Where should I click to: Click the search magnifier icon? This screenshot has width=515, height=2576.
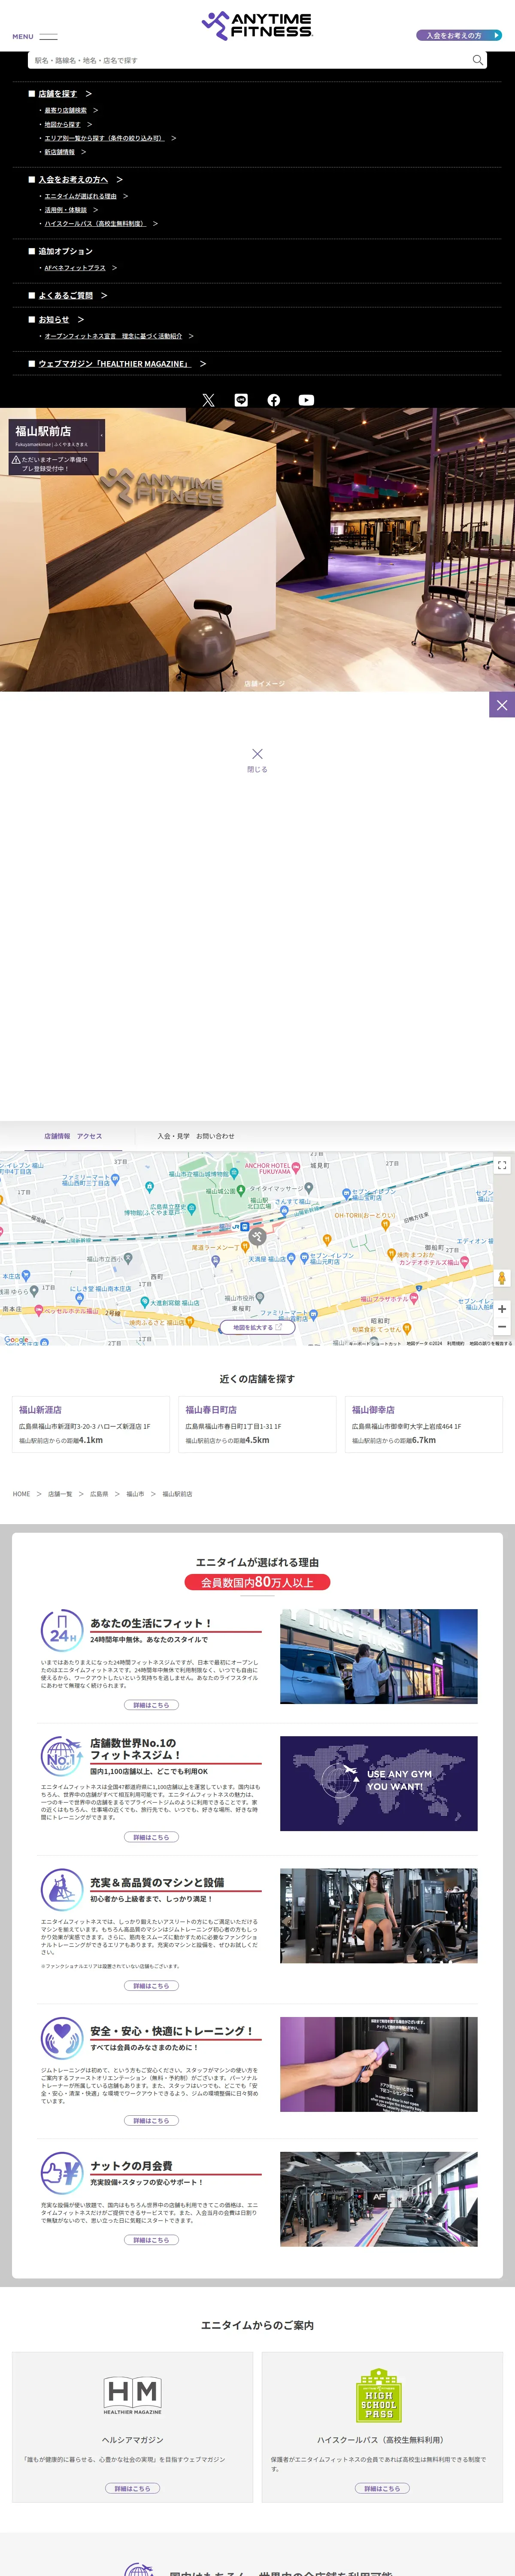coord(478,60)
